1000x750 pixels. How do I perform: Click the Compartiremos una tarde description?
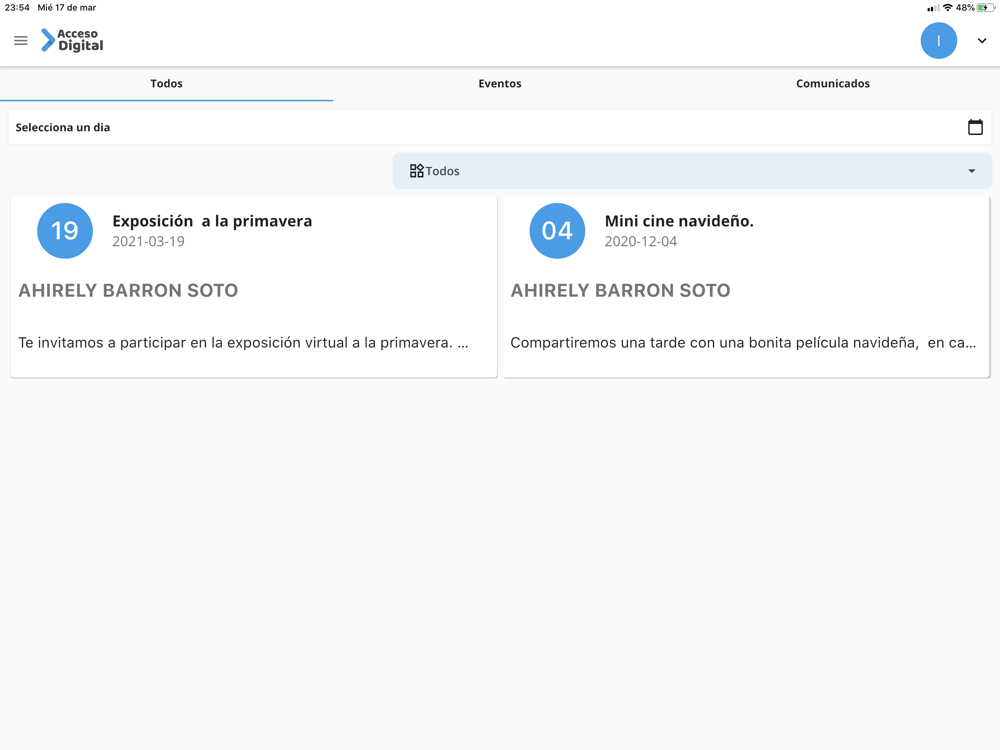coord(743,342)
